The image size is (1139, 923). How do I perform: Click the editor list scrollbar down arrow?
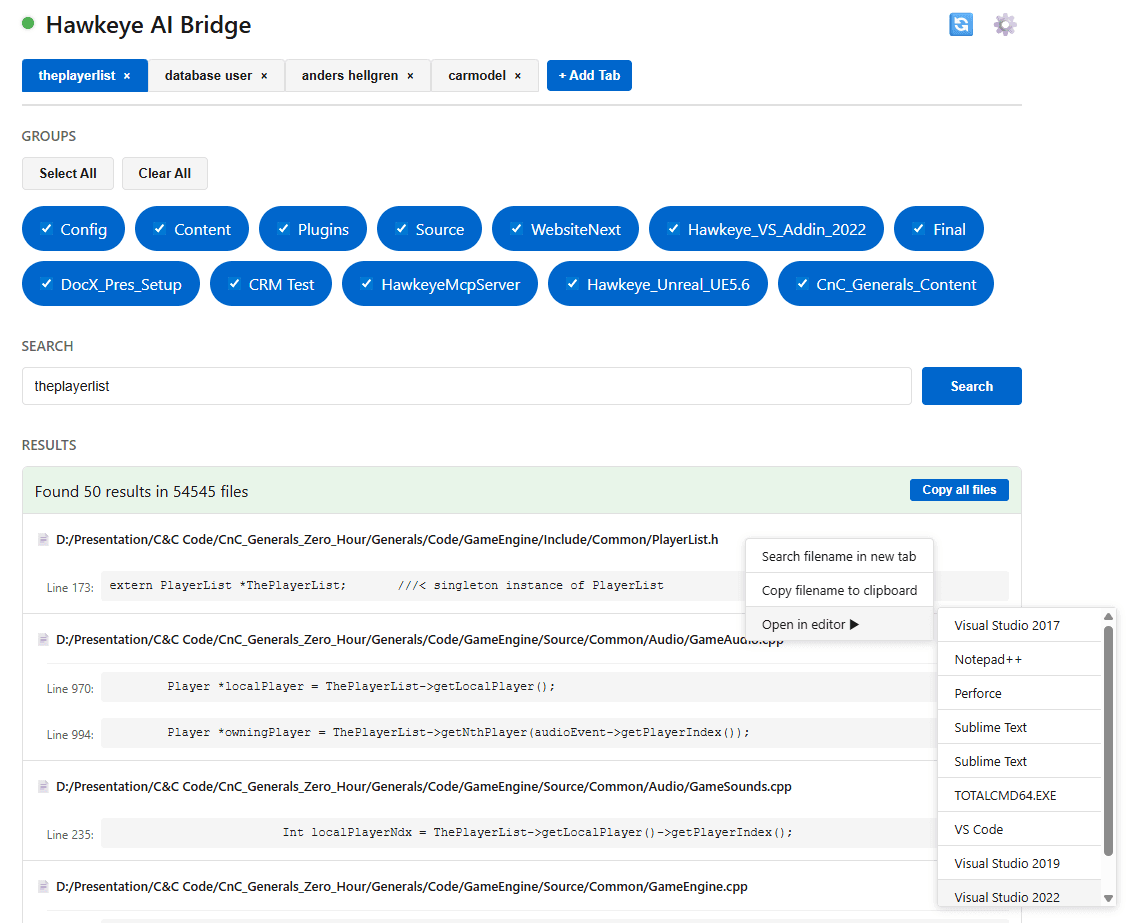(1108, 898)
